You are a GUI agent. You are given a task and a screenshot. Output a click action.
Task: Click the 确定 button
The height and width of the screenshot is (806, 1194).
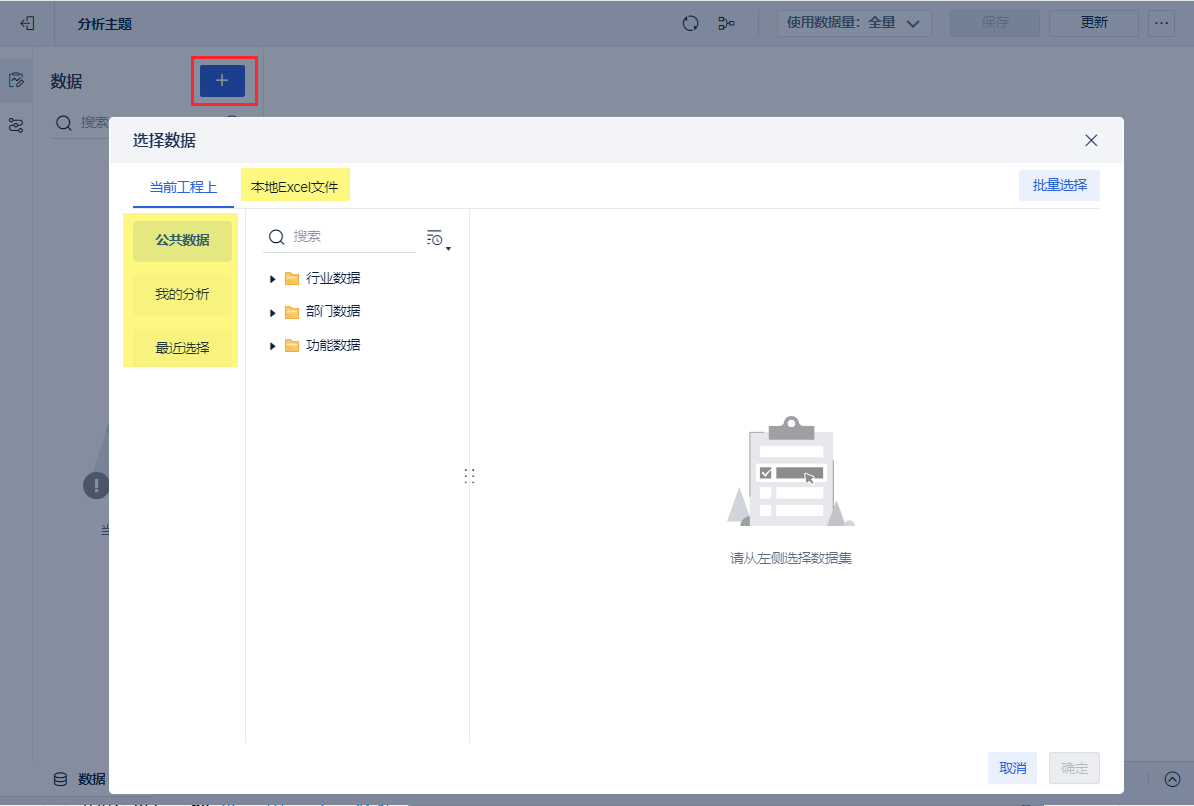pyautogui.click(x=1074, y=768)
